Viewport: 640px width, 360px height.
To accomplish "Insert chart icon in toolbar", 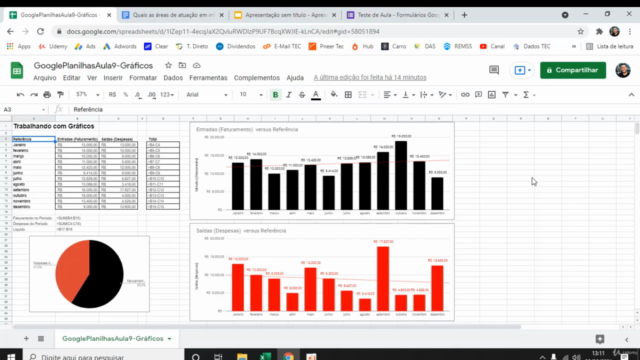I will 492,95.
